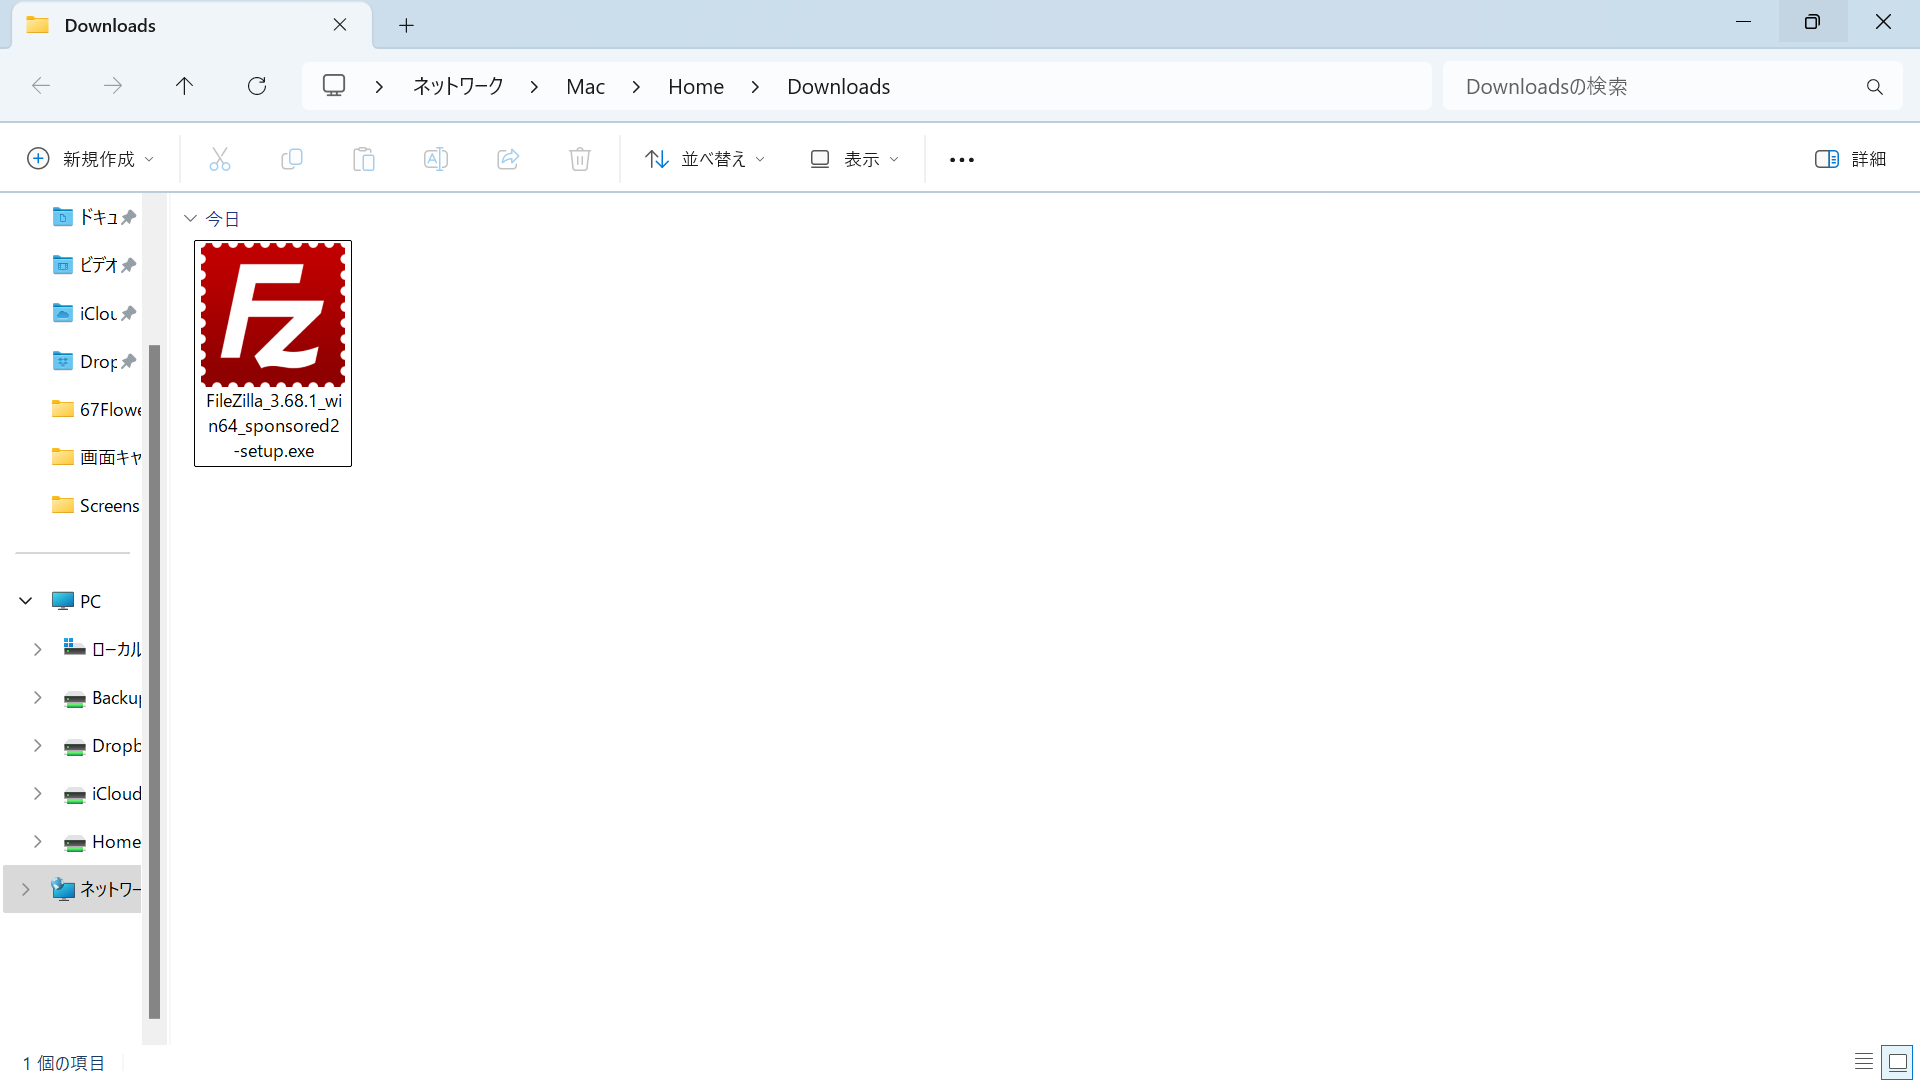
Task: Toggle the details pane (詳細) button
Action: [x=1850, y=159]
